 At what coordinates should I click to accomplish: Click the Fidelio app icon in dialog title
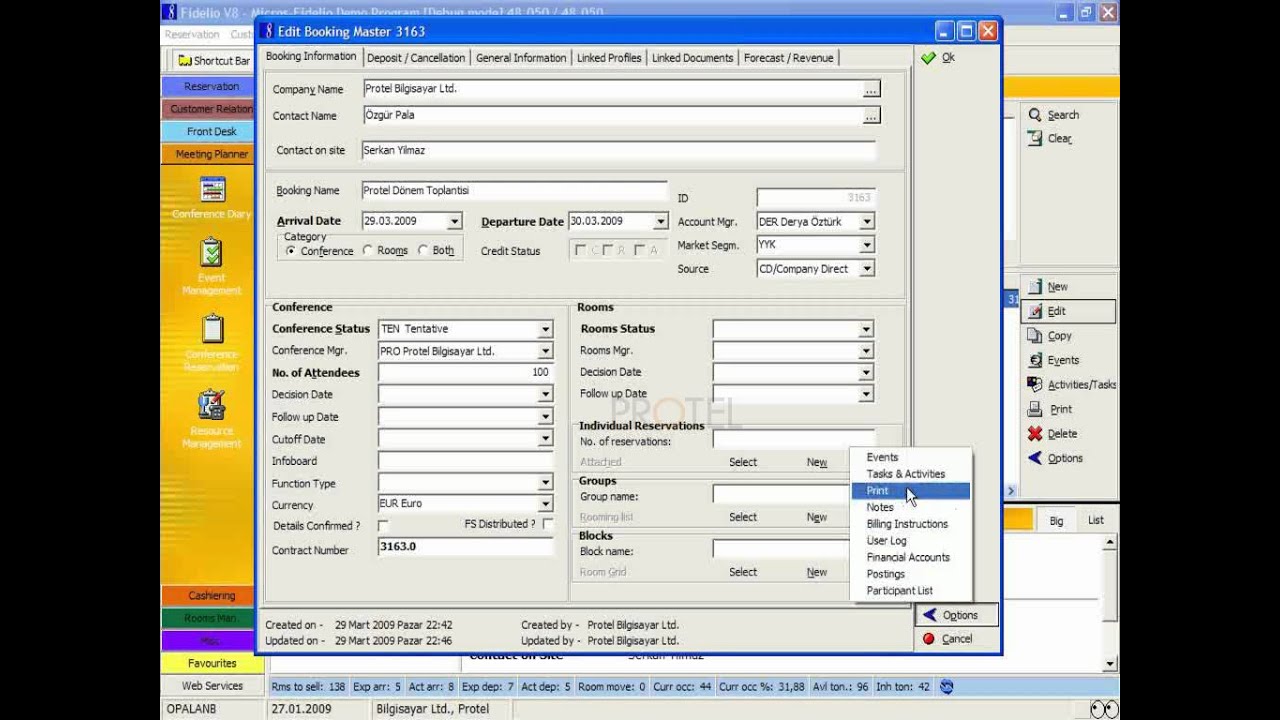pyautogui.click(x=267, y=31)
